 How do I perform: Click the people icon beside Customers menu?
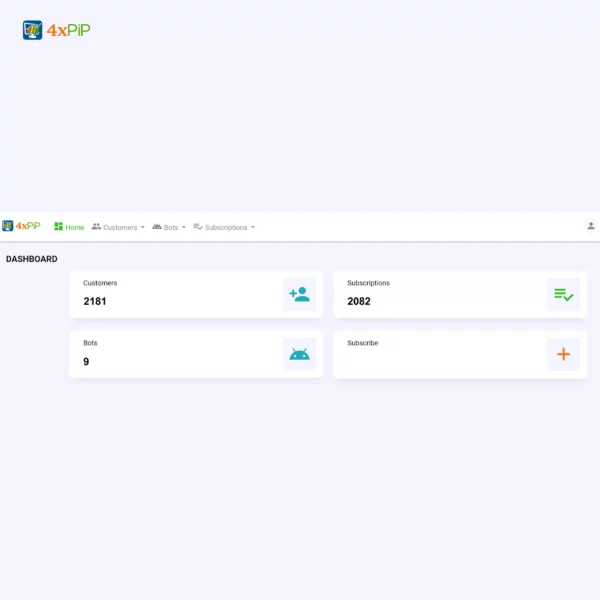[96, 227]
